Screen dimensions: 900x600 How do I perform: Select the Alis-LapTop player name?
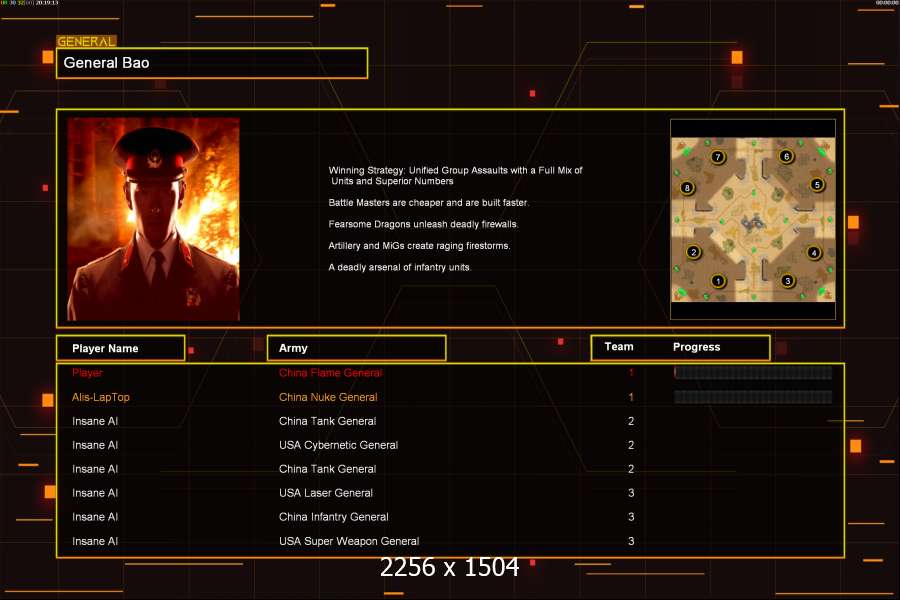(101, 397)
